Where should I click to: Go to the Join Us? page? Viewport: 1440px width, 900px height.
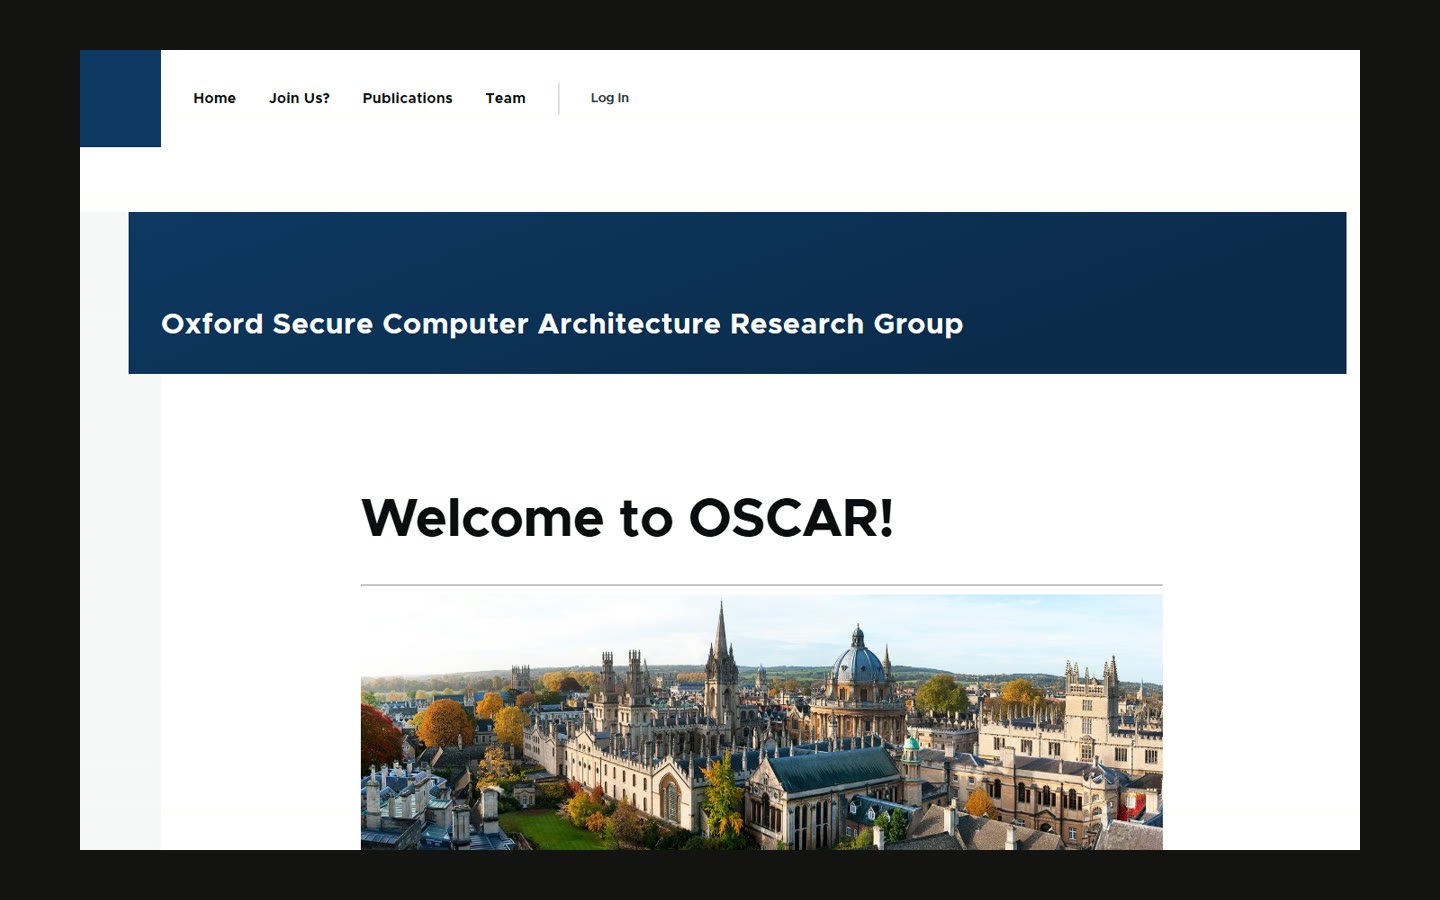pos(299,98)
